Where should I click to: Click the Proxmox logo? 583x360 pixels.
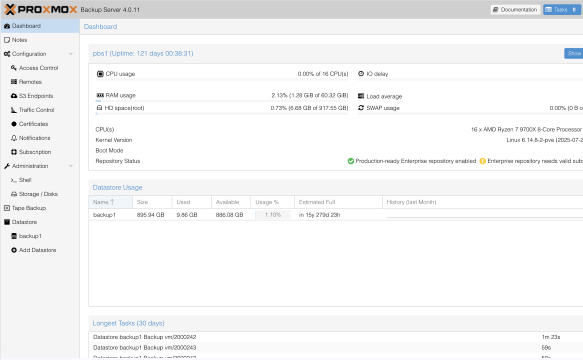pos(41,9)
